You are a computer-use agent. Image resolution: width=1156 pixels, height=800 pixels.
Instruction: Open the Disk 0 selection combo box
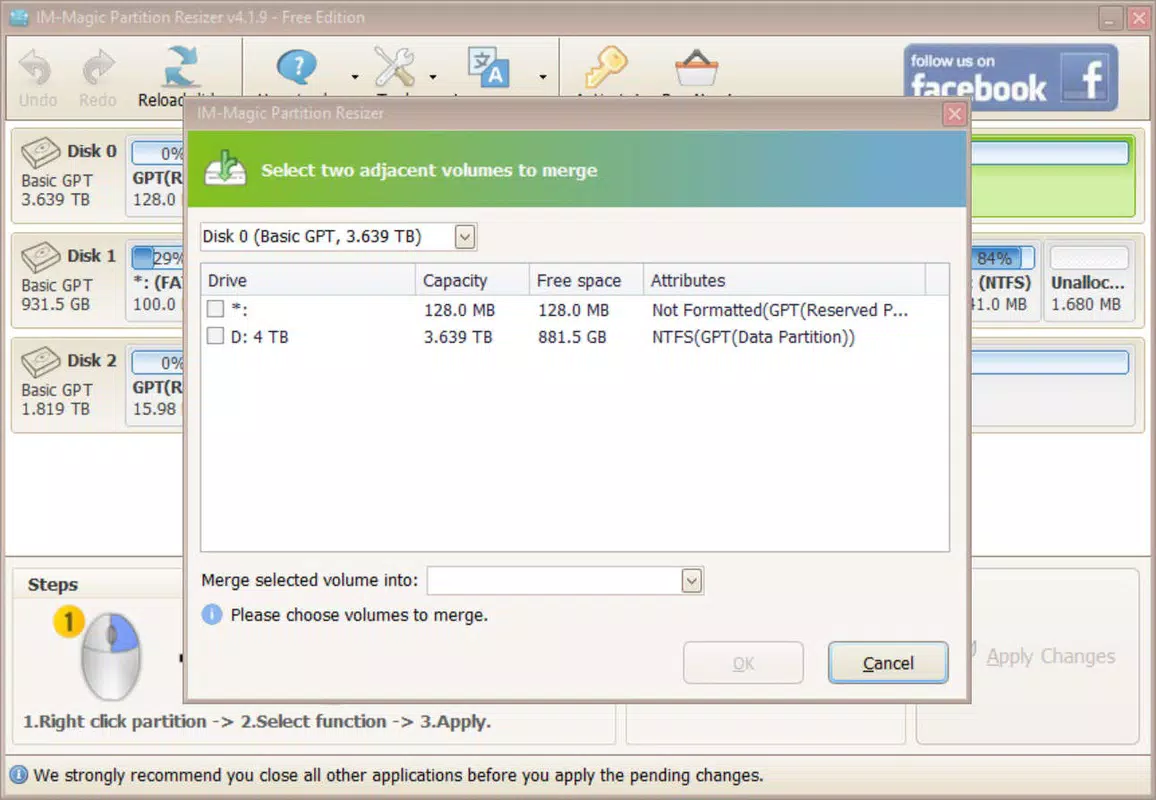click(x=338, y=237)
